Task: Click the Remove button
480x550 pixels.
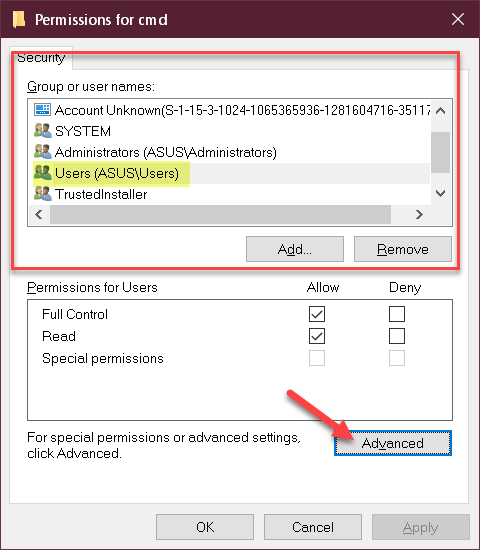Action: pyautogui.click(x=403, y=249)
